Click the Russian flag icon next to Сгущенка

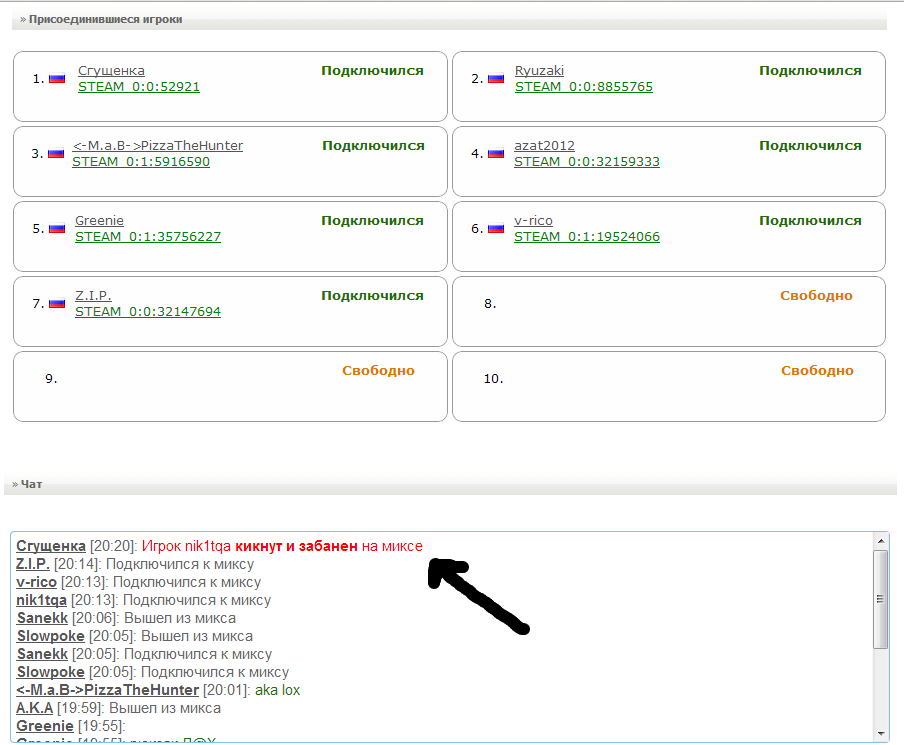[57, 78]
